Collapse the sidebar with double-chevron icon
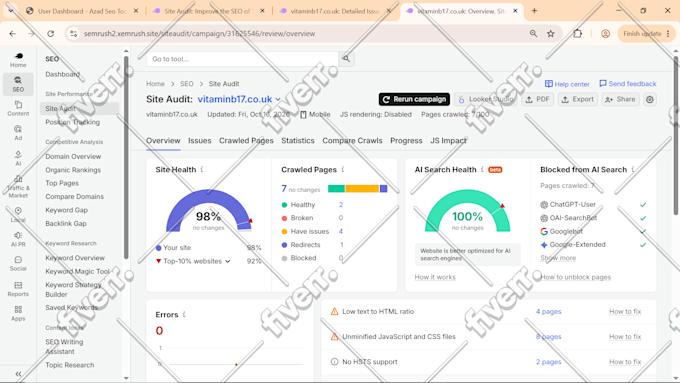The width and height of the screenshot is (680, 383). point(18,374)
